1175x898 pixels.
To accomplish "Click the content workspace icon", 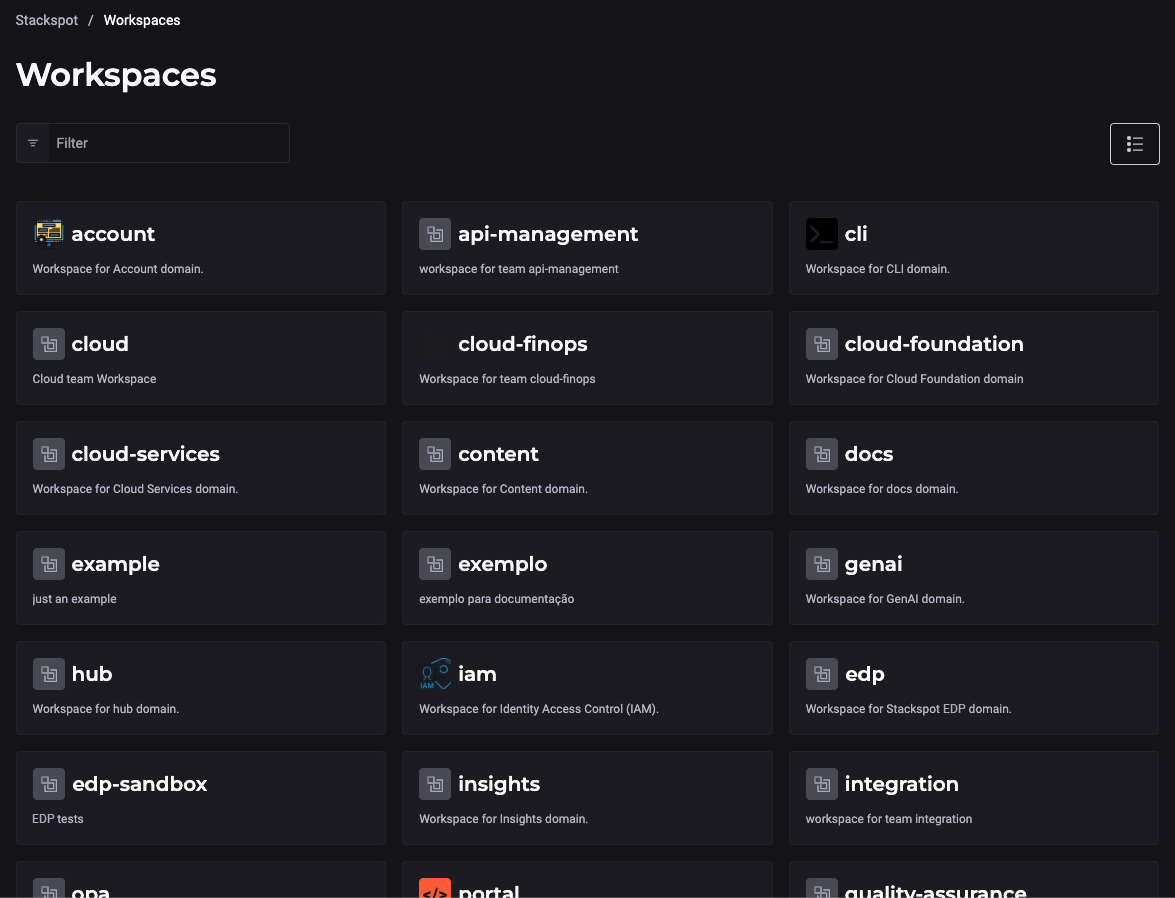I will pyautogui.click(x=435, y=454).
